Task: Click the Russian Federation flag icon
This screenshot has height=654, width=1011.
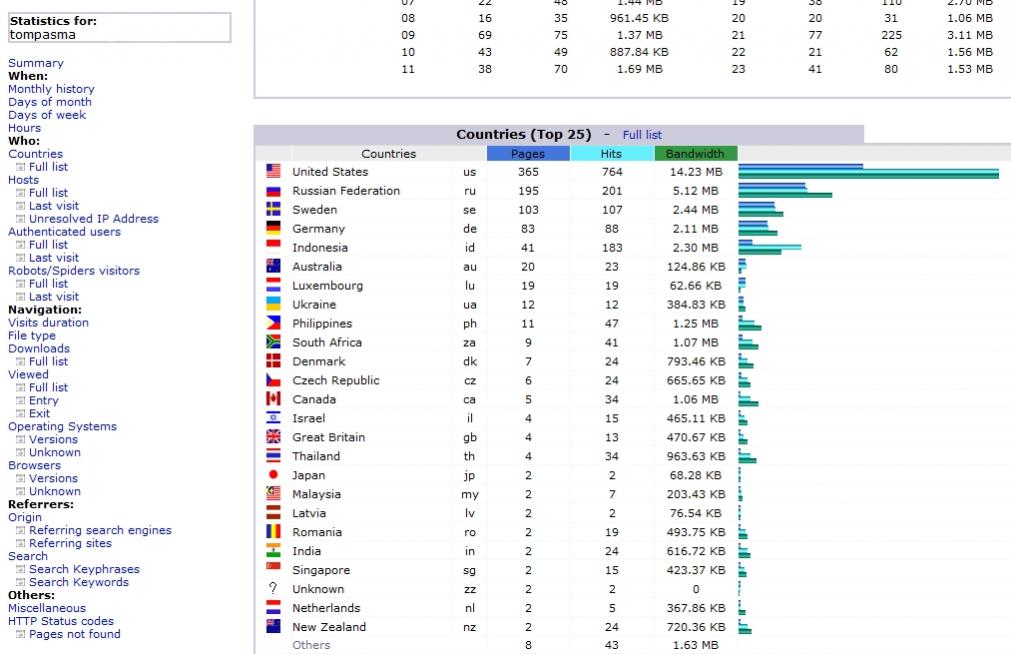Action: [x=273, y=191]
